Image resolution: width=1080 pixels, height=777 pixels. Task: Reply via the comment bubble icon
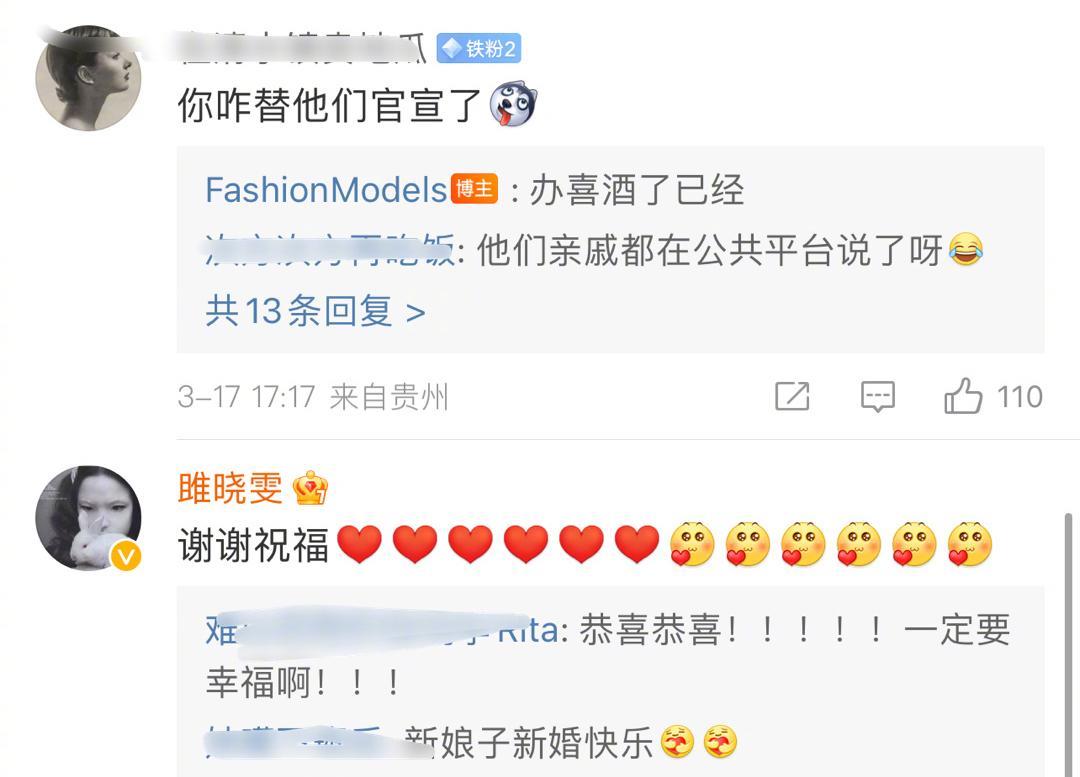click(x=878, y=397)
